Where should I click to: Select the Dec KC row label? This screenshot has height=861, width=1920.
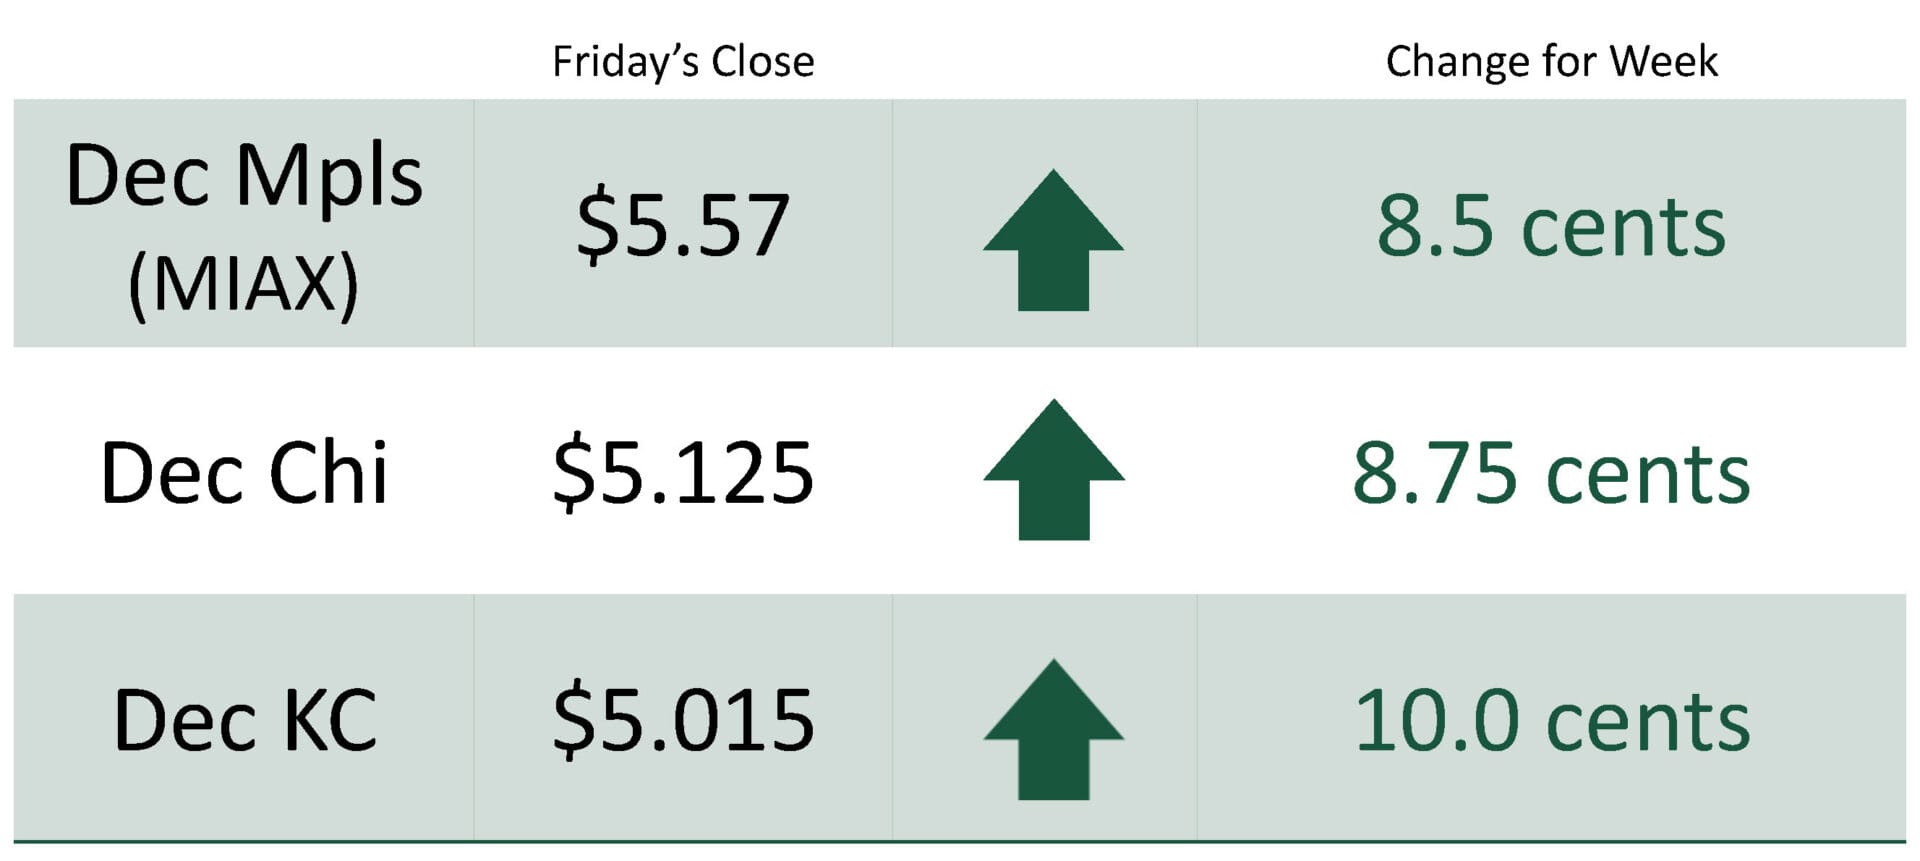(245, 720)
